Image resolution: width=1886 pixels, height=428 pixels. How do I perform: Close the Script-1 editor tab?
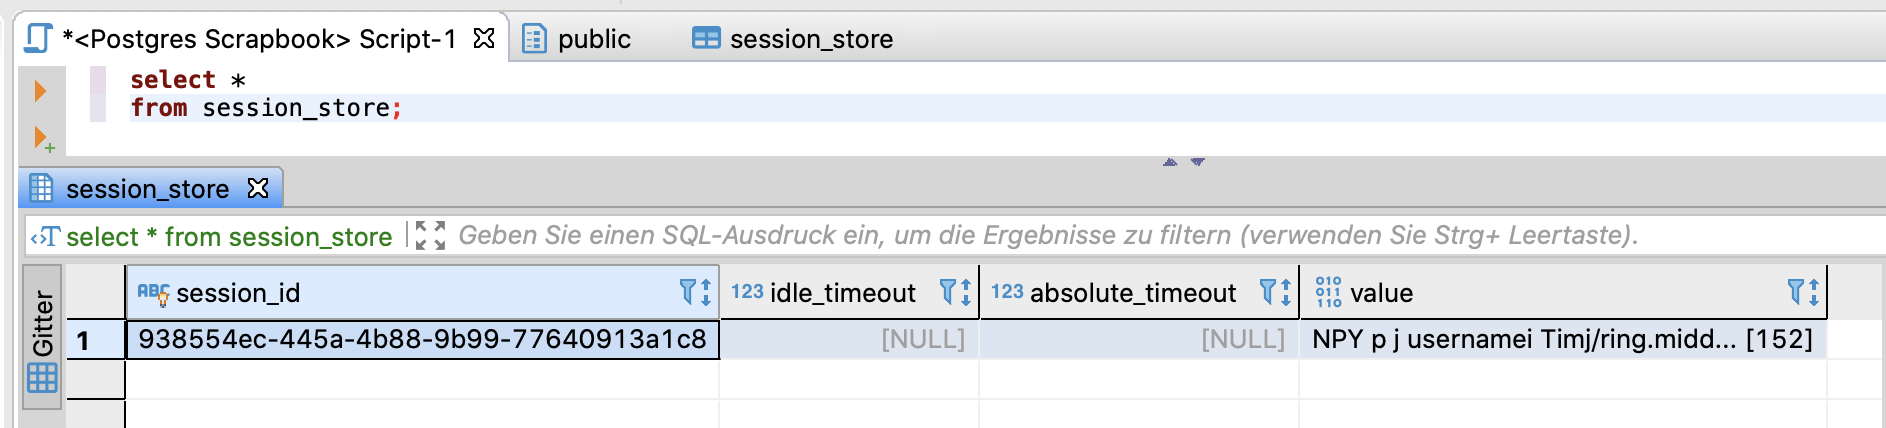point(484,38)
